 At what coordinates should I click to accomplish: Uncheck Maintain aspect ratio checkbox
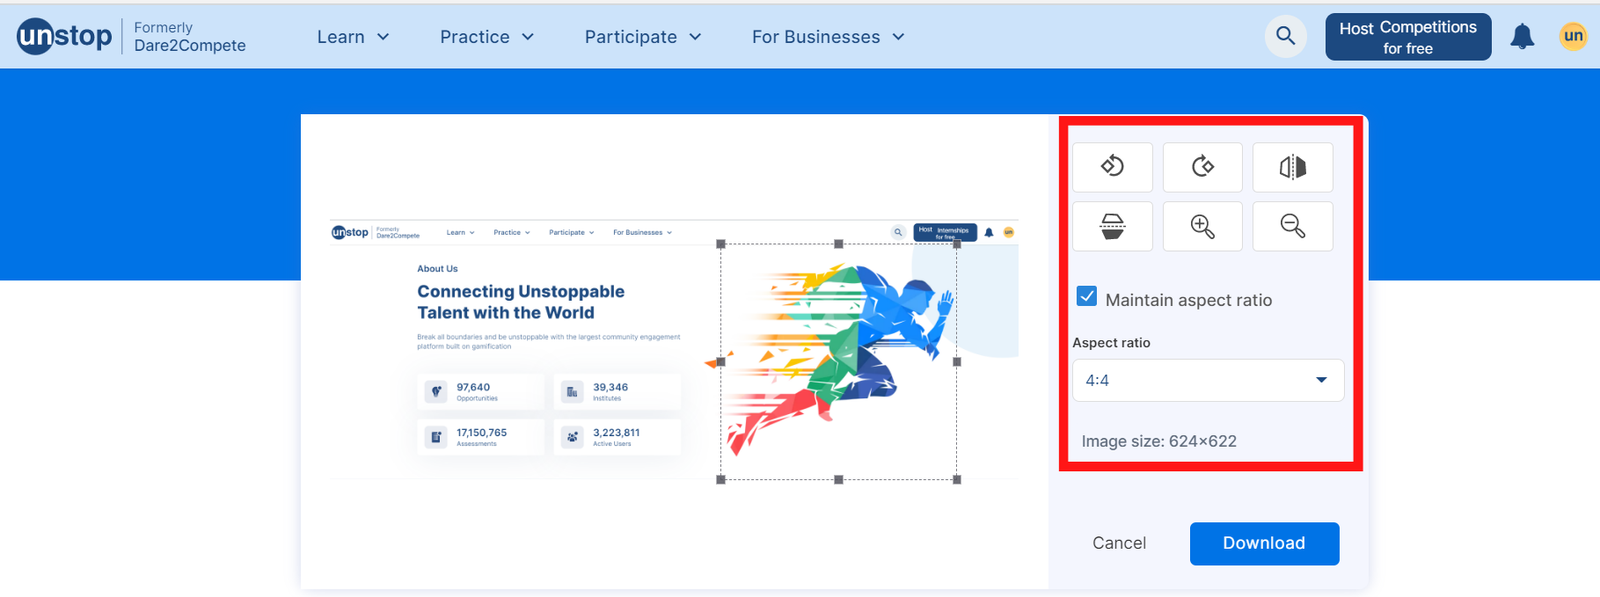click(1087, 296)
